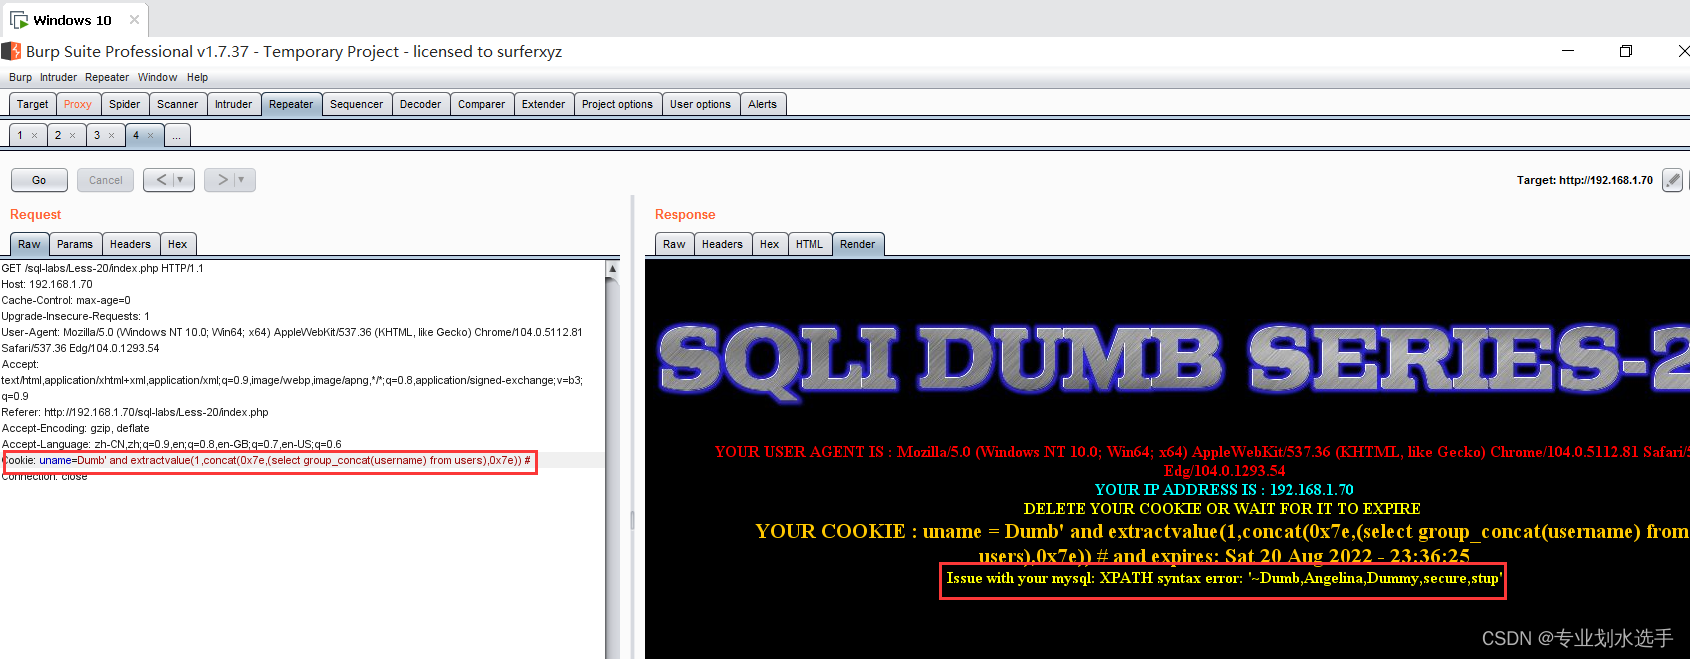Click the Windows 10 VM tab icon
Viewport: 1690px width, 659px height.
pos(19,20)
